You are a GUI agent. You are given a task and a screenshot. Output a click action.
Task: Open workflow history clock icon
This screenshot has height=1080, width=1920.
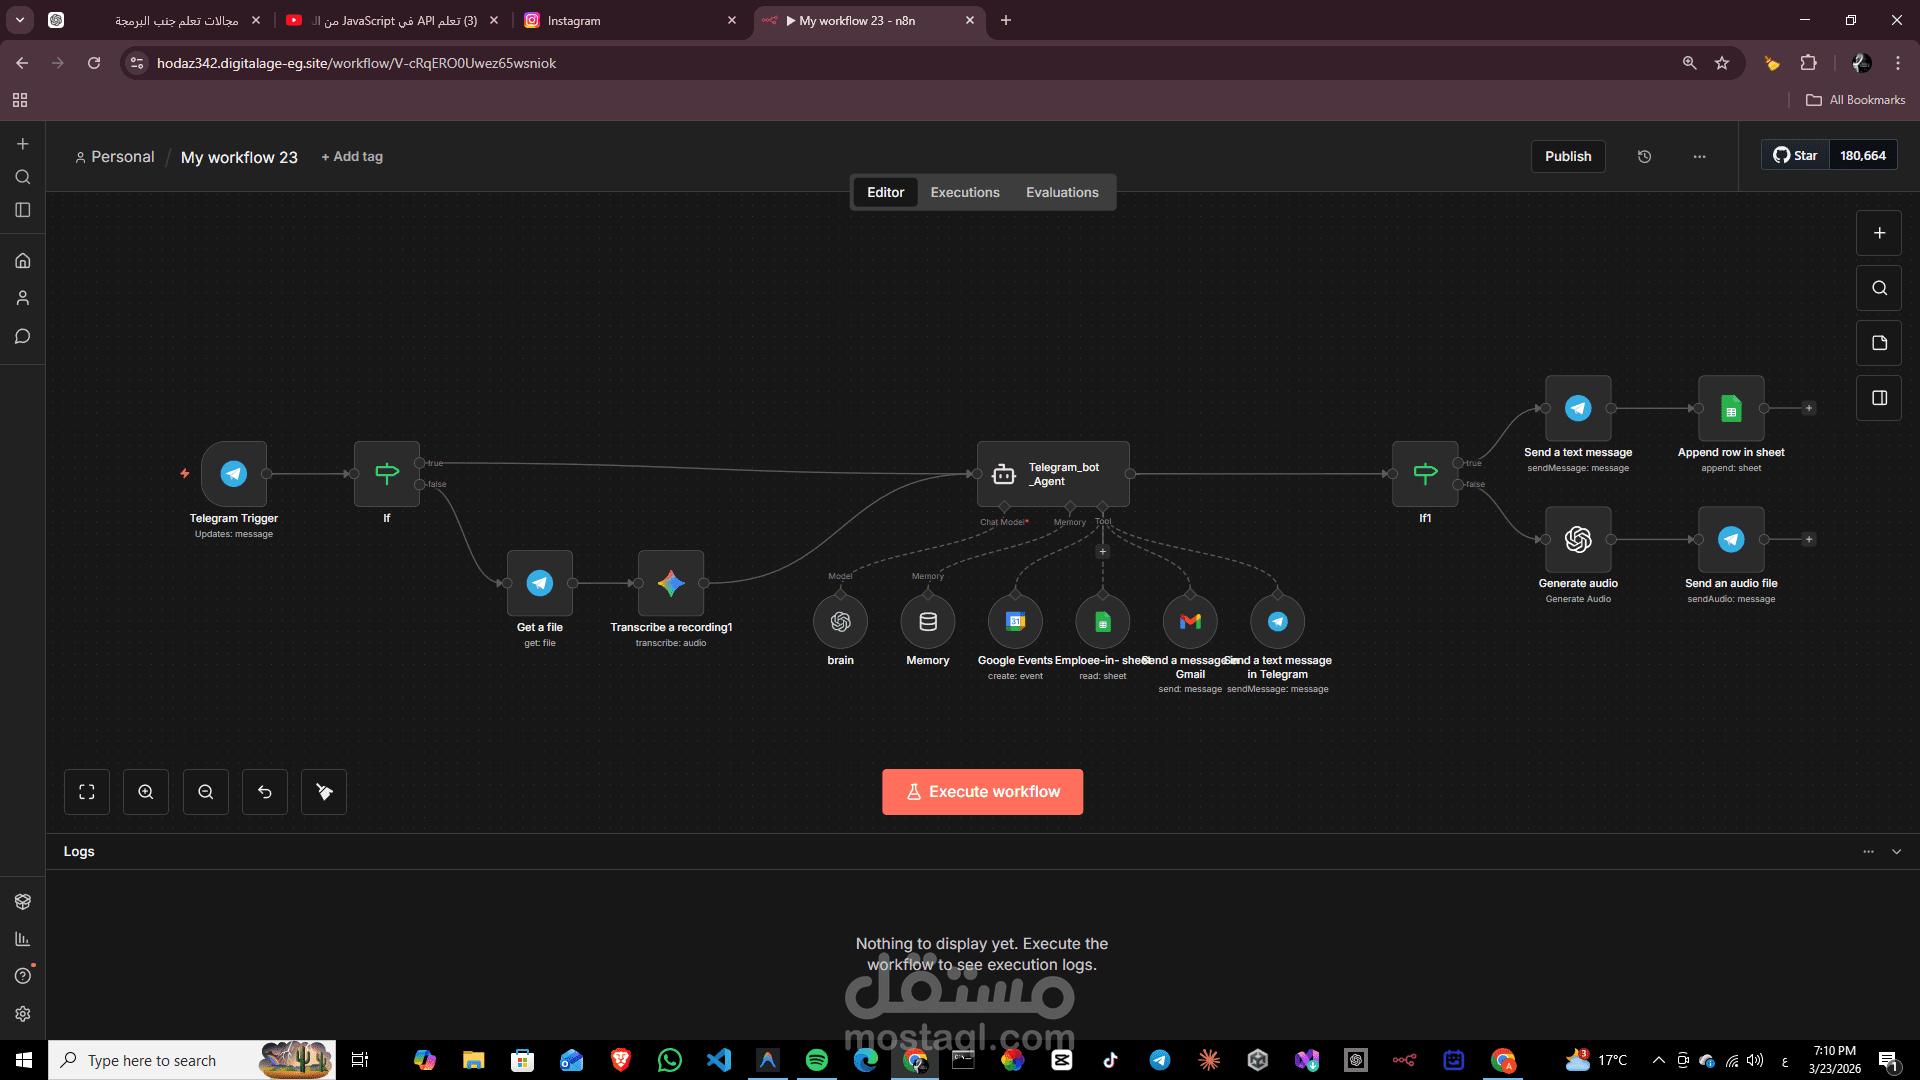[x=1644, y=156]
